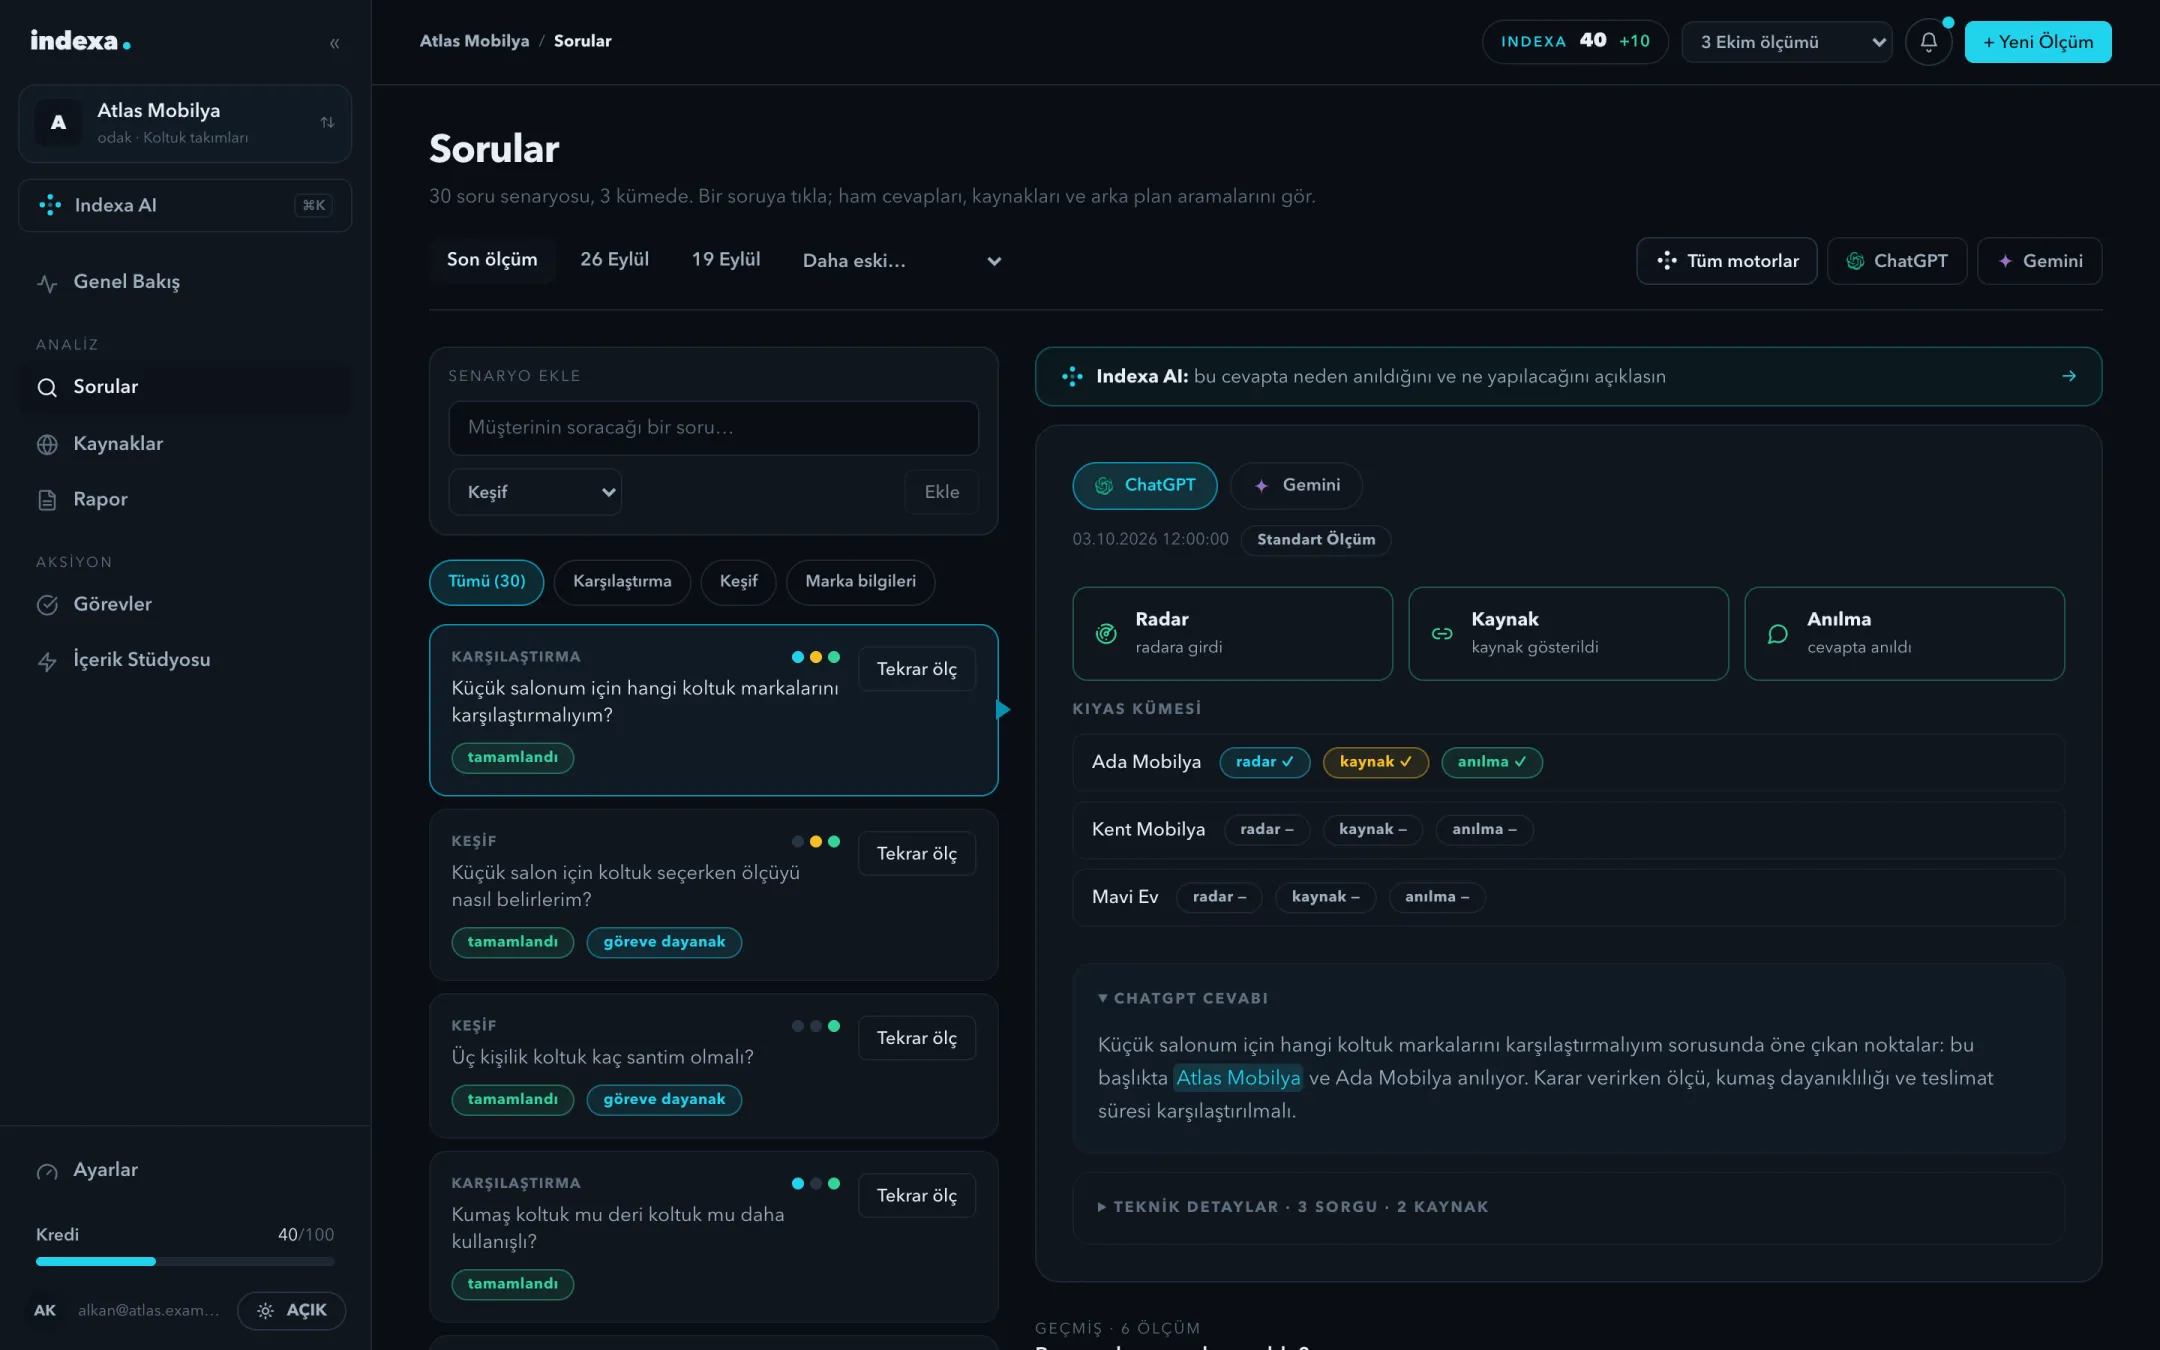Tekrar ölç for küçük salonum question
The image size is (2160, 1350).
917,669
